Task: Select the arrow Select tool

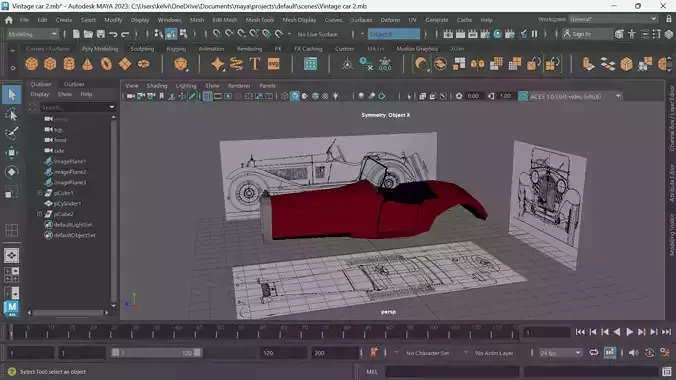Action: pos(12,94)
